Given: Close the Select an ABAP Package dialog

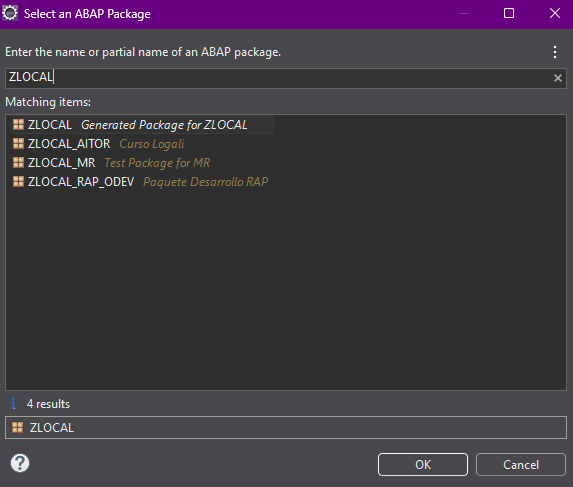Looking at the screenshot, I should coord(555,14).
